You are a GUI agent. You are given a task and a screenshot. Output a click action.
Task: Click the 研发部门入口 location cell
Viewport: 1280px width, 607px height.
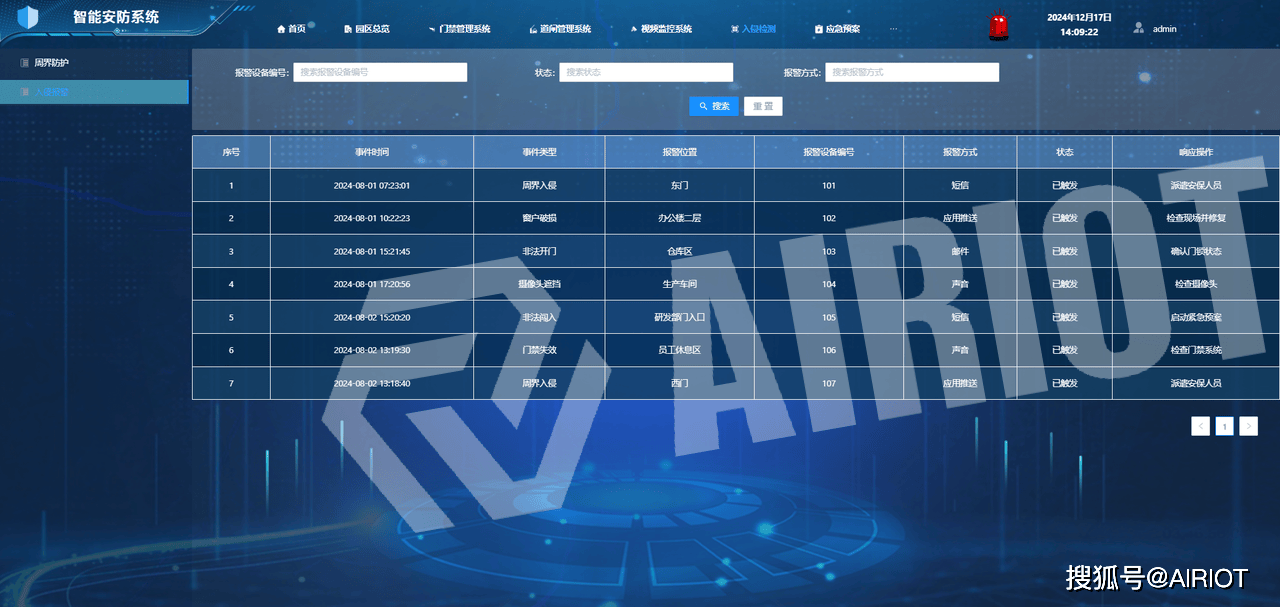(680, 317)
